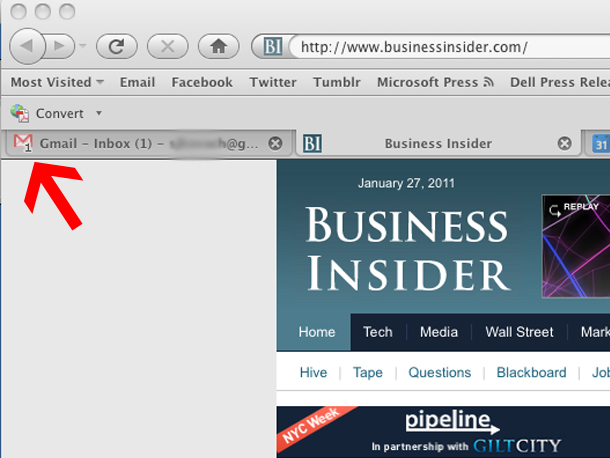The image size is (610, 458).
Task: Open the Email bookmark
Action: pyautogui.click(x=137, y=82)
